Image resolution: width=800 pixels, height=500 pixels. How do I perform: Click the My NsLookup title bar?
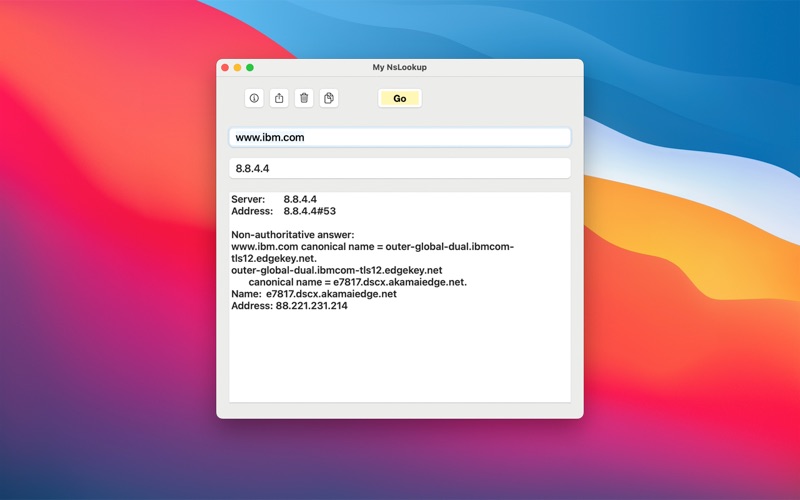399,67
